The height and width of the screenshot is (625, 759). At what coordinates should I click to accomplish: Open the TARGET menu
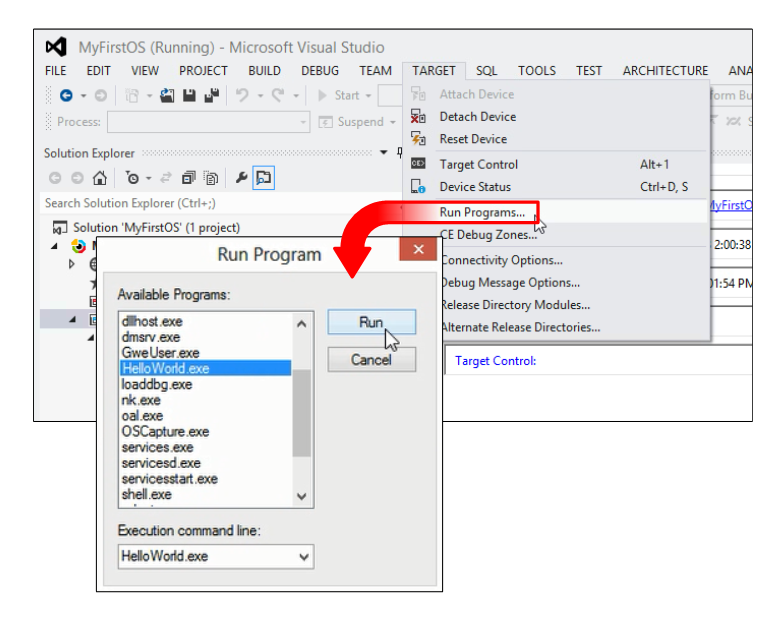point(434,71)
